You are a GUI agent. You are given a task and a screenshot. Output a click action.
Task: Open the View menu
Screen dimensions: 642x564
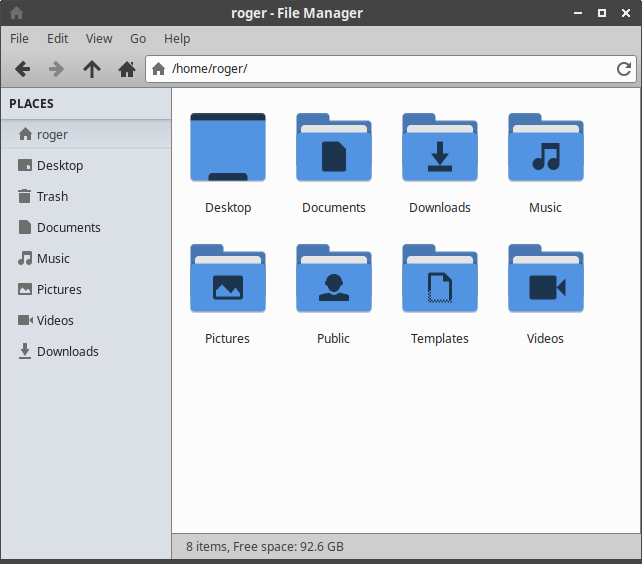[99, 39]
